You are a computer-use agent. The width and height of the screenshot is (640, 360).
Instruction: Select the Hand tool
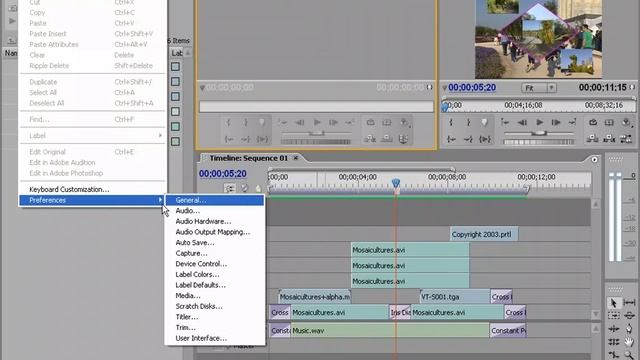tap(629, 342)
